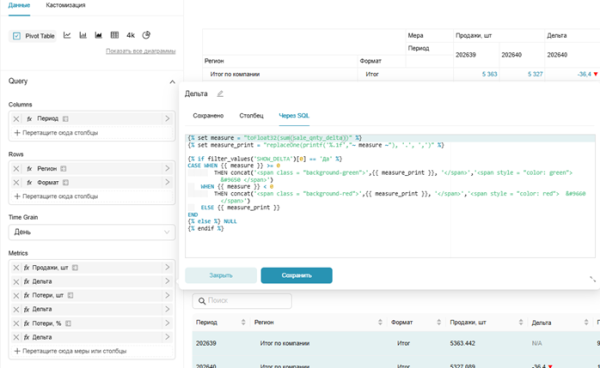Remove Регион from Rows
Viewport: 600px width, 368px height.
(16, 169)
